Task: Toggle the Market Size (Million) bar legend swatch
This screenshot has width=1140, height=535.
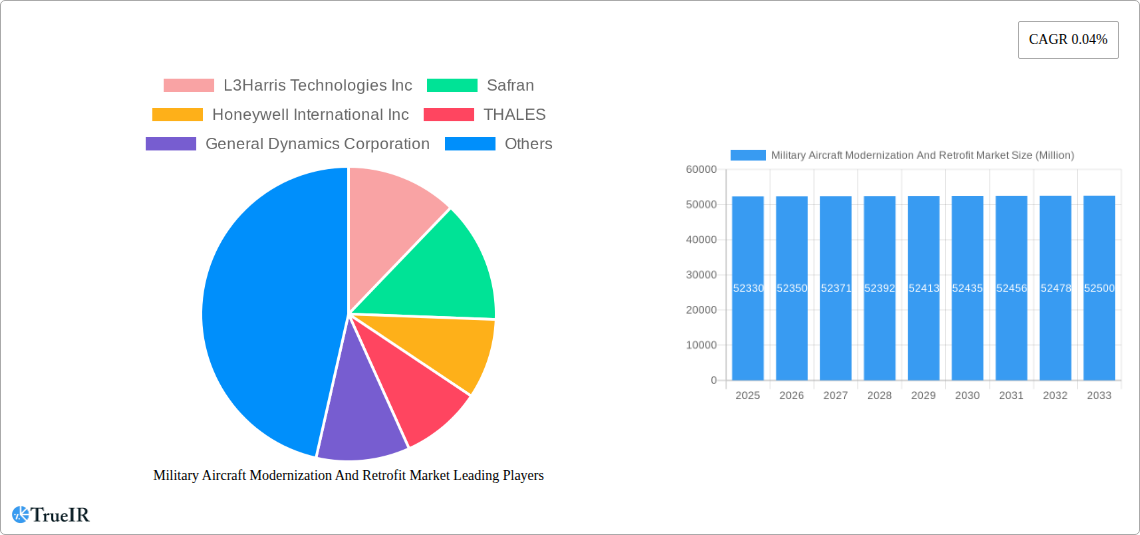Action: coord(748,155)
